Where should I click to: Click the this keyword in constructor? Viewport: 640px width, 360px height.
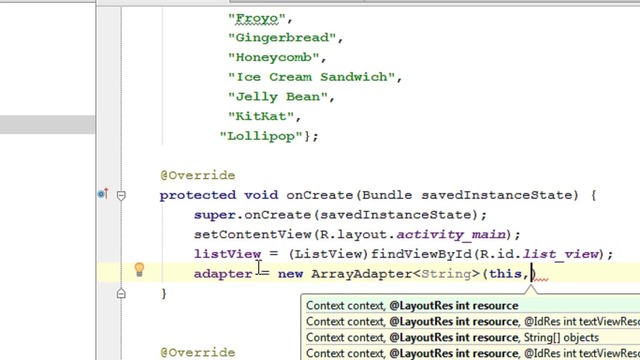pos(505,273)
